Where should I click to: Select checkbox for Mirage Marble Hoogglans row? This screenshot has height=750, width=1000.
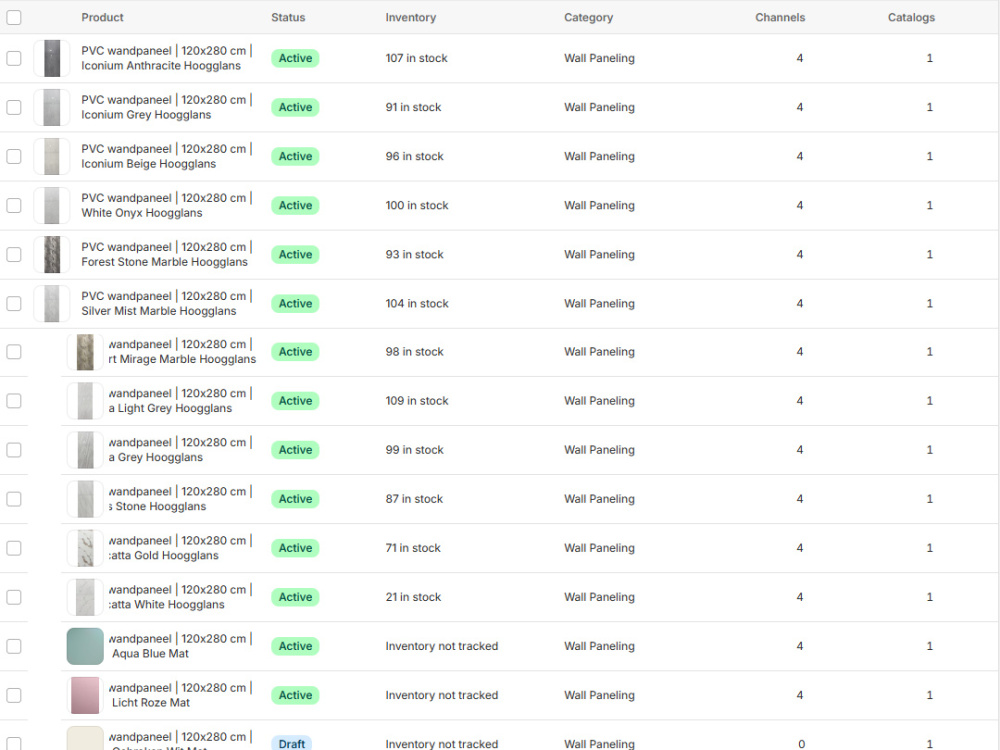[14, 351]
